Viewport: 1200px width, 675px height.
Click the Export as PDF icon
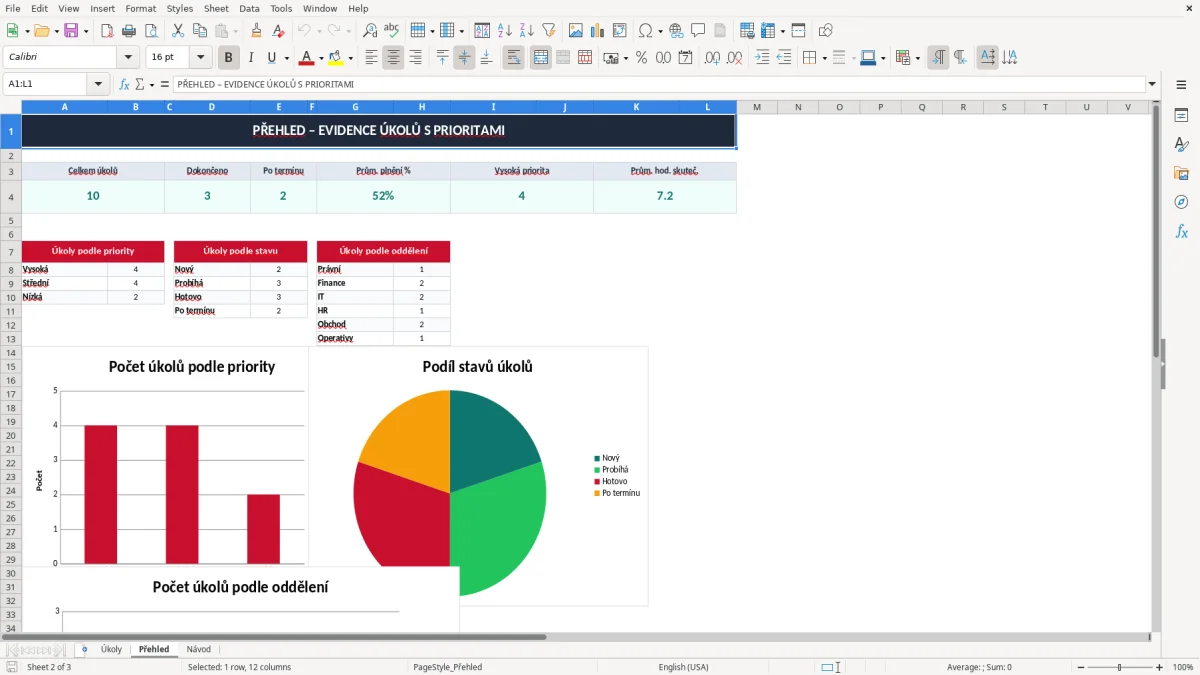click(x=108, y=31)
